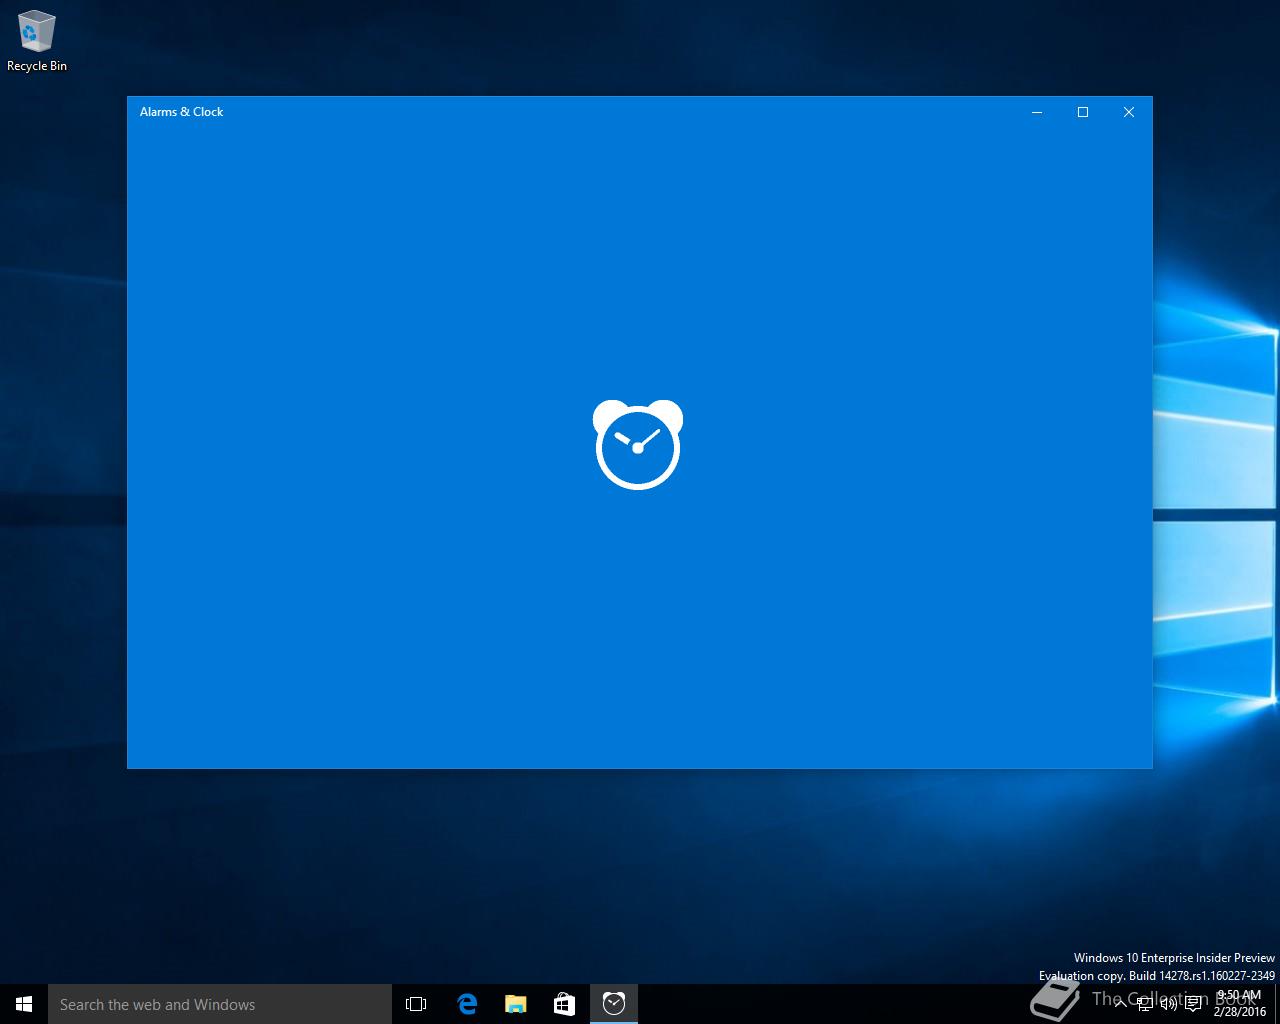Viewport: 1280px width, 1024px height.
Task: Click the Search the web and Windows box
Action: 220,1004
